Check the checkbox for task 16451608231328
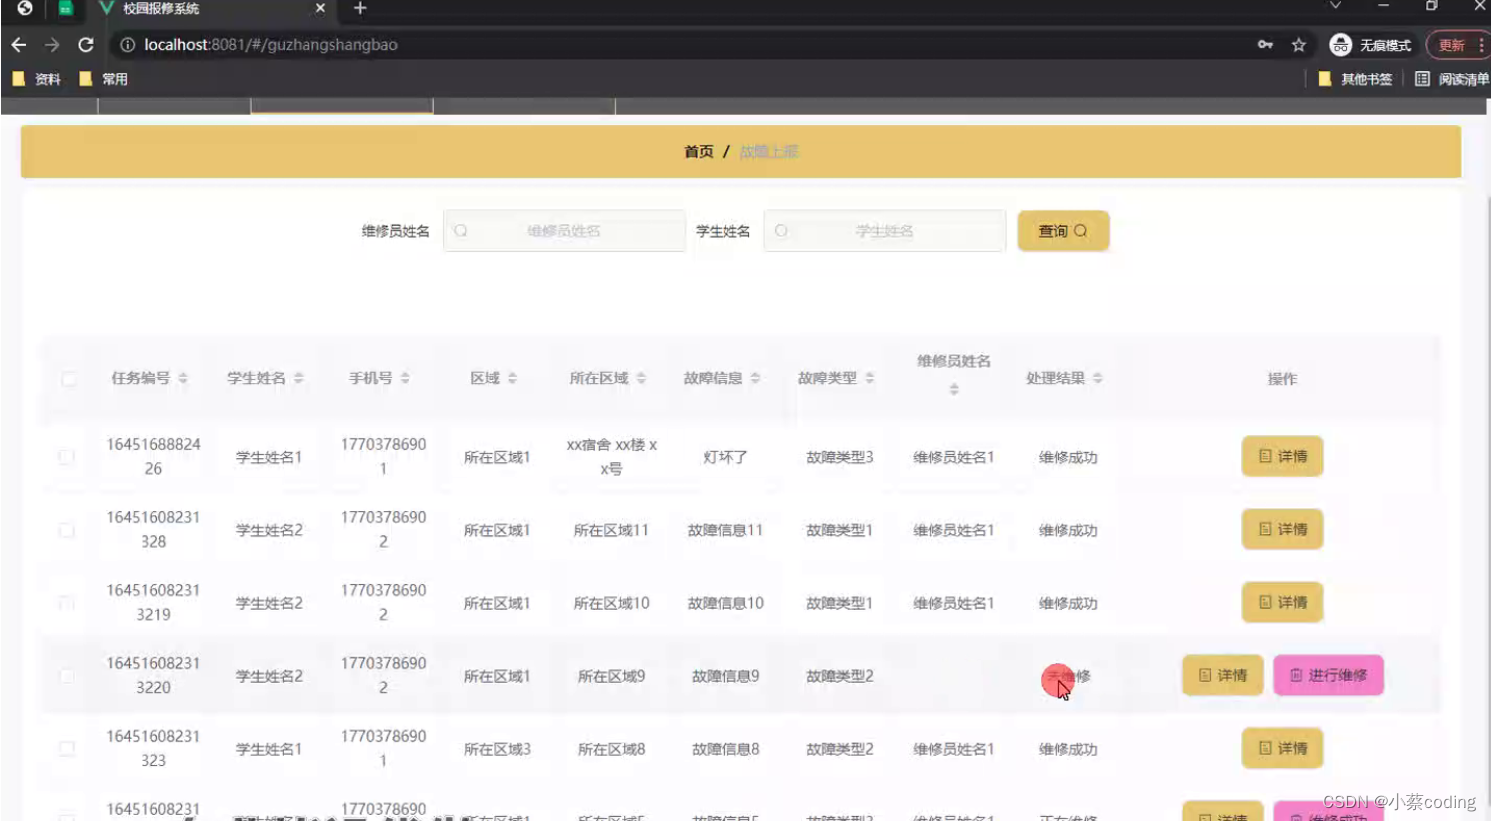This screenshot has width=1491, height=821. click(66, 530)
